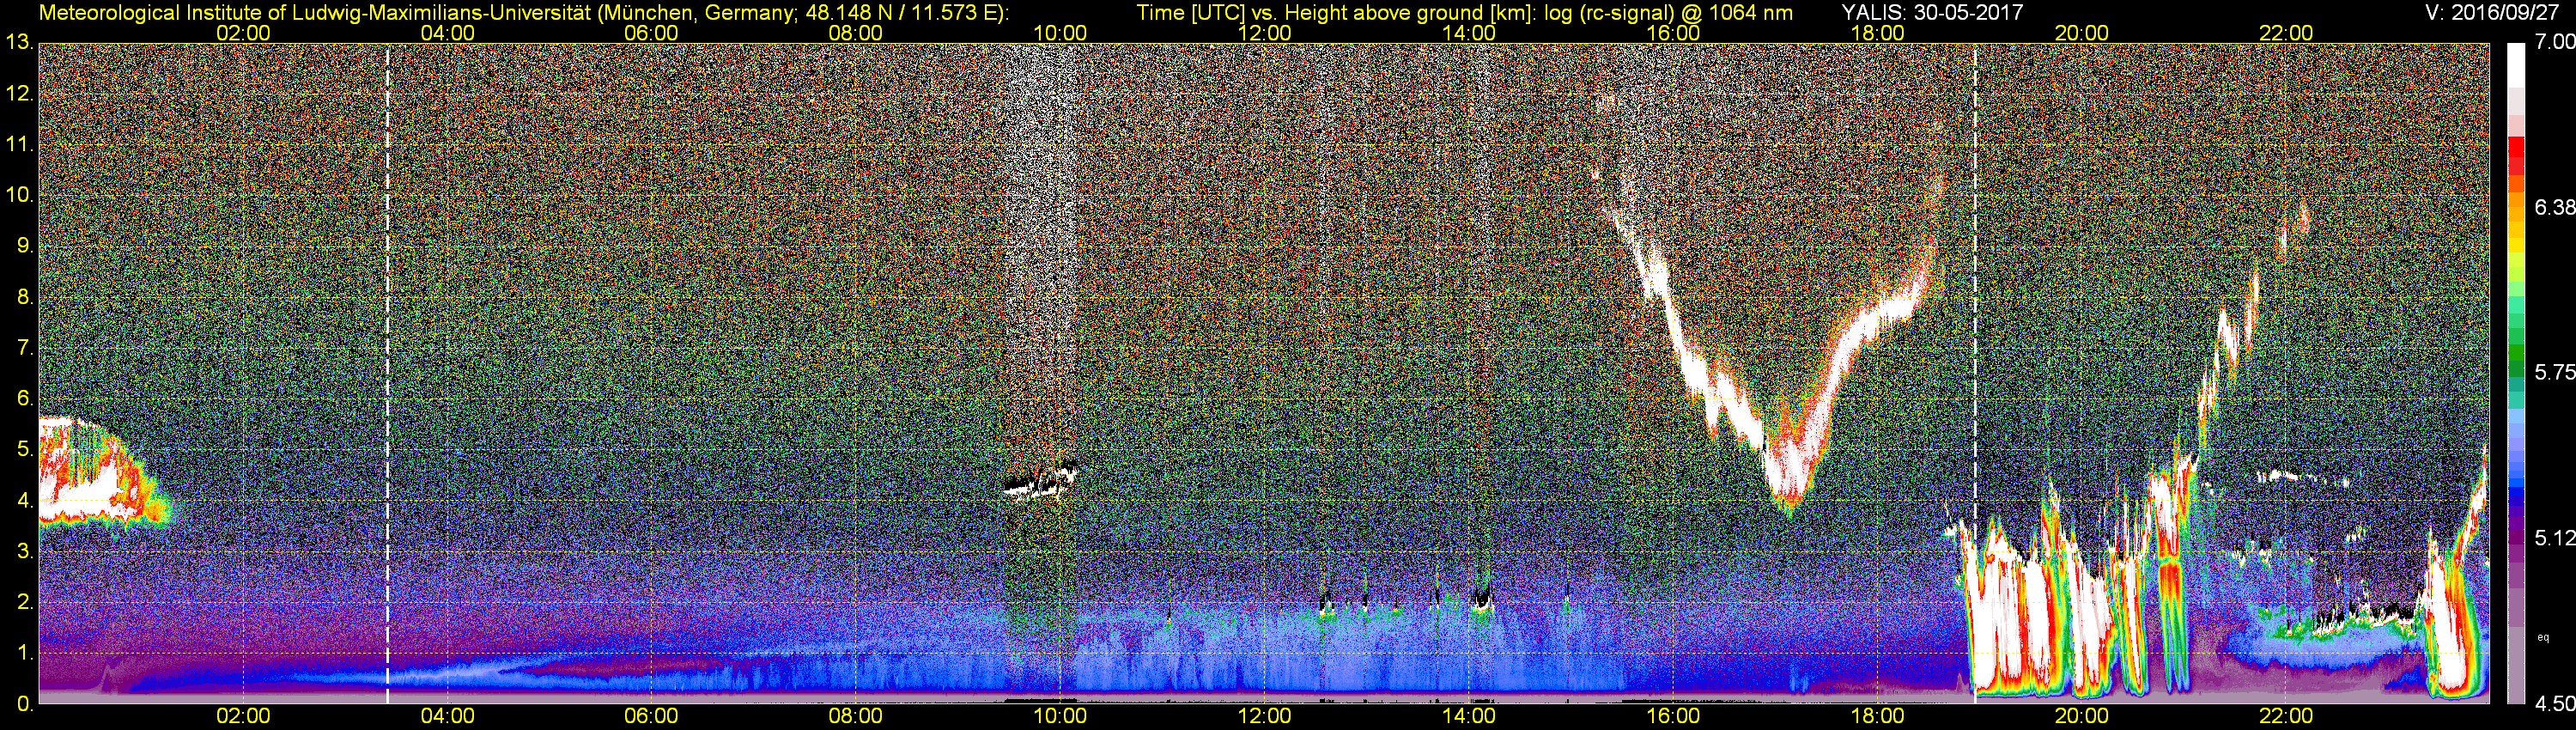Screen dimensions: 2576x730
Task: Click the 6.38 label on color scale
Action: click(x=2555, y=207)
